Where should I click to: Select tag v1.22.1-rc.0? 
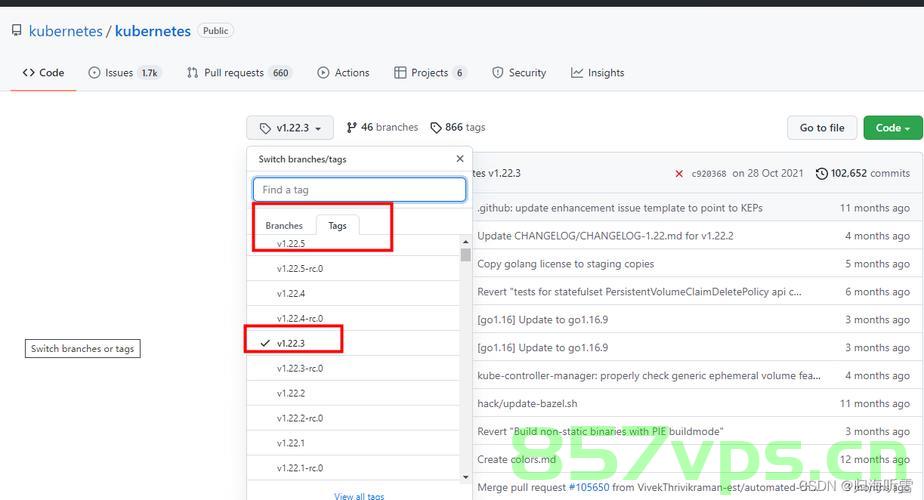pos(353,468)
